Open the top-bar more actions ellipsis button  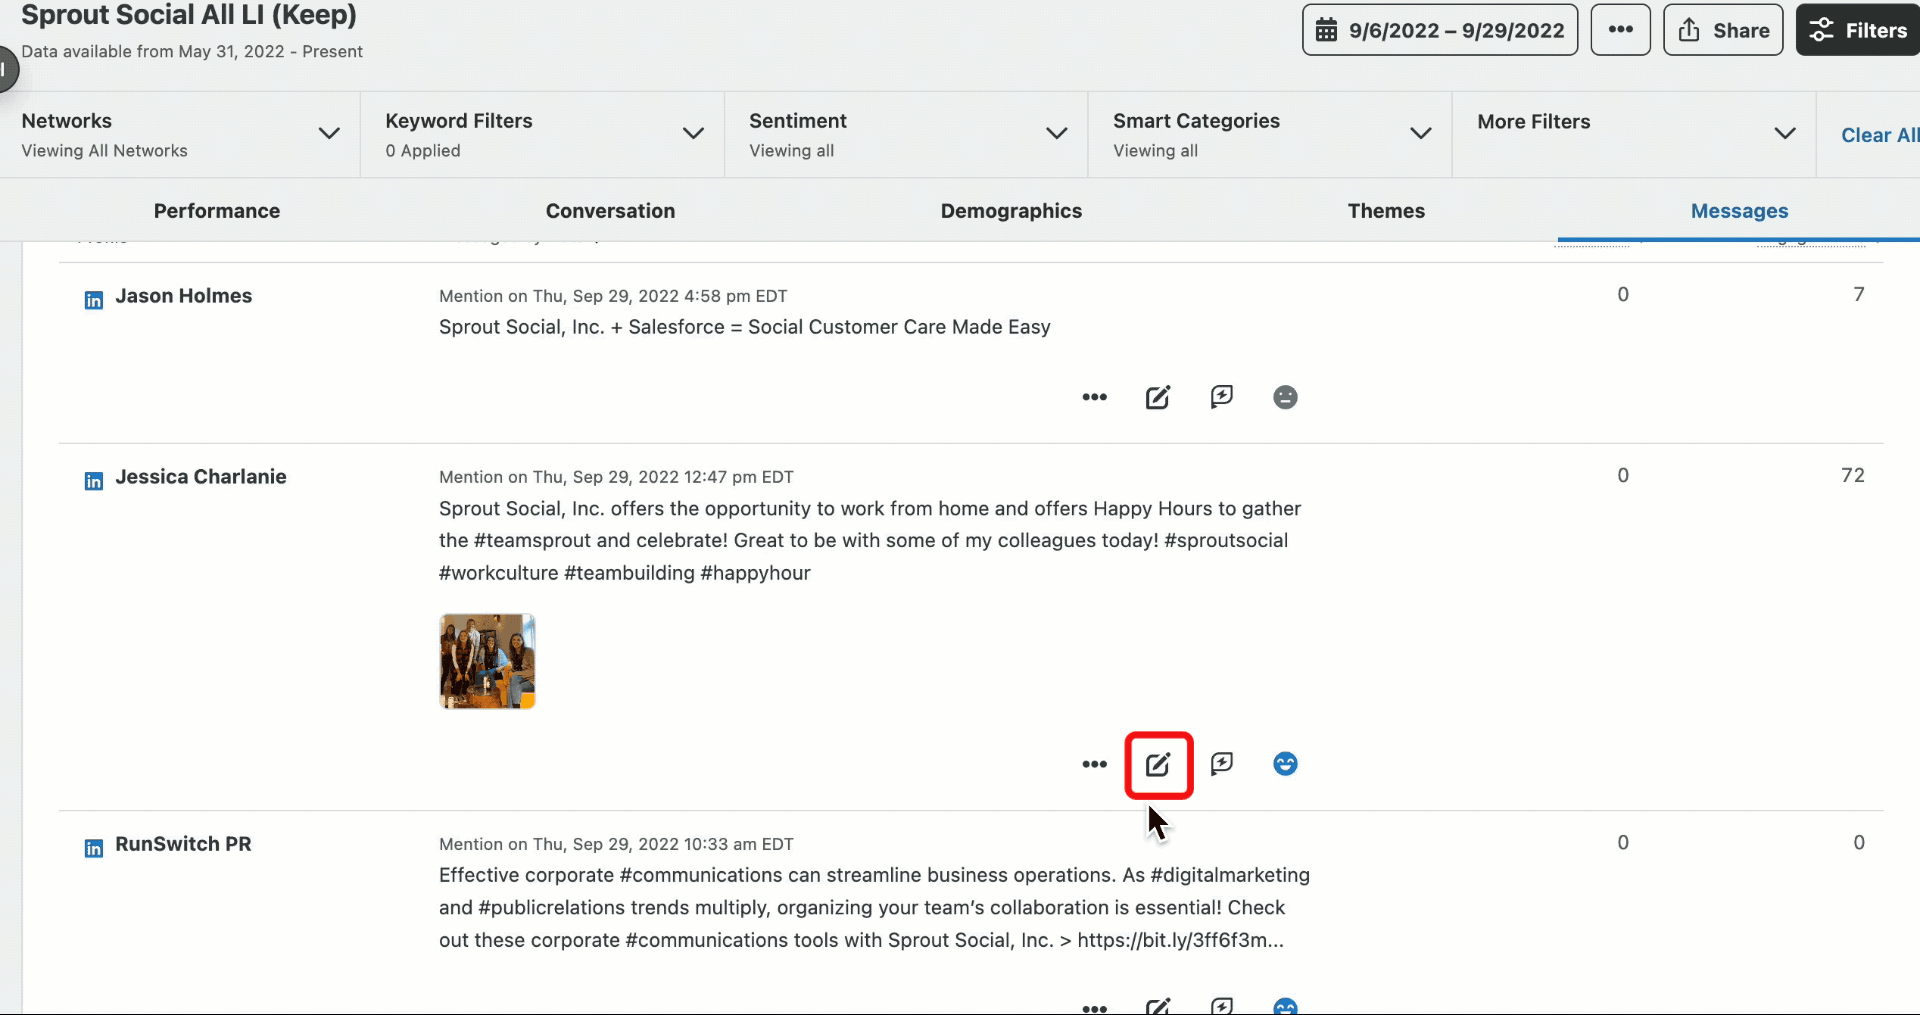(1620, 30)
